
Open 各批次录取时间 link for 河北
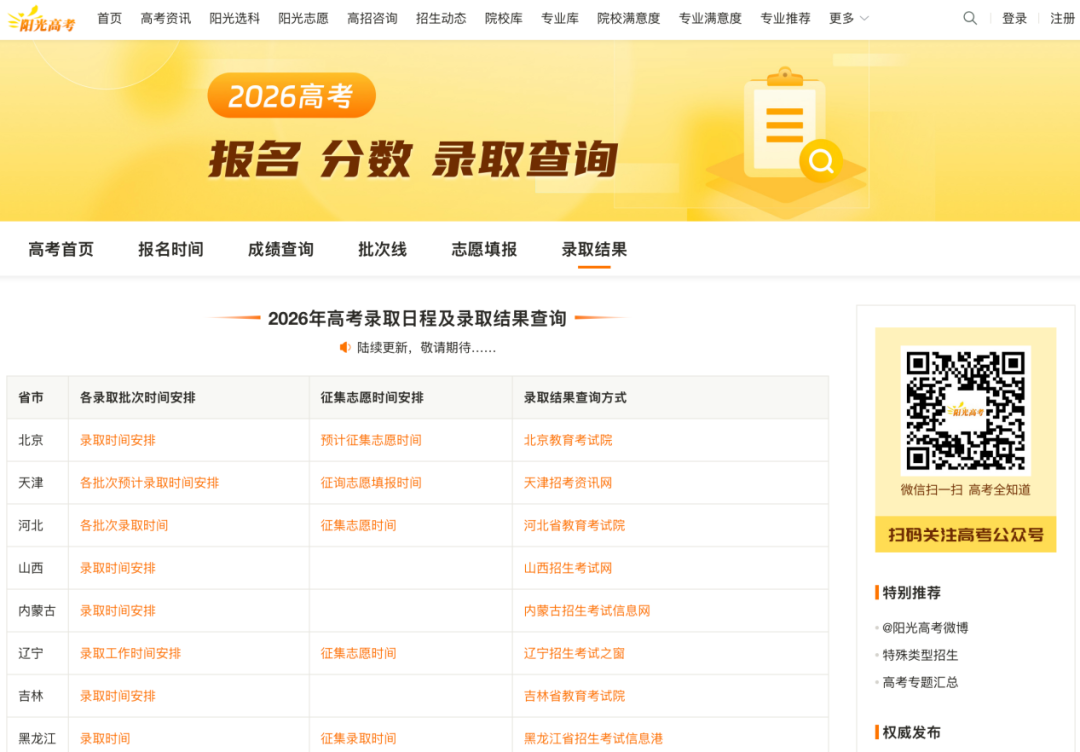124,525
